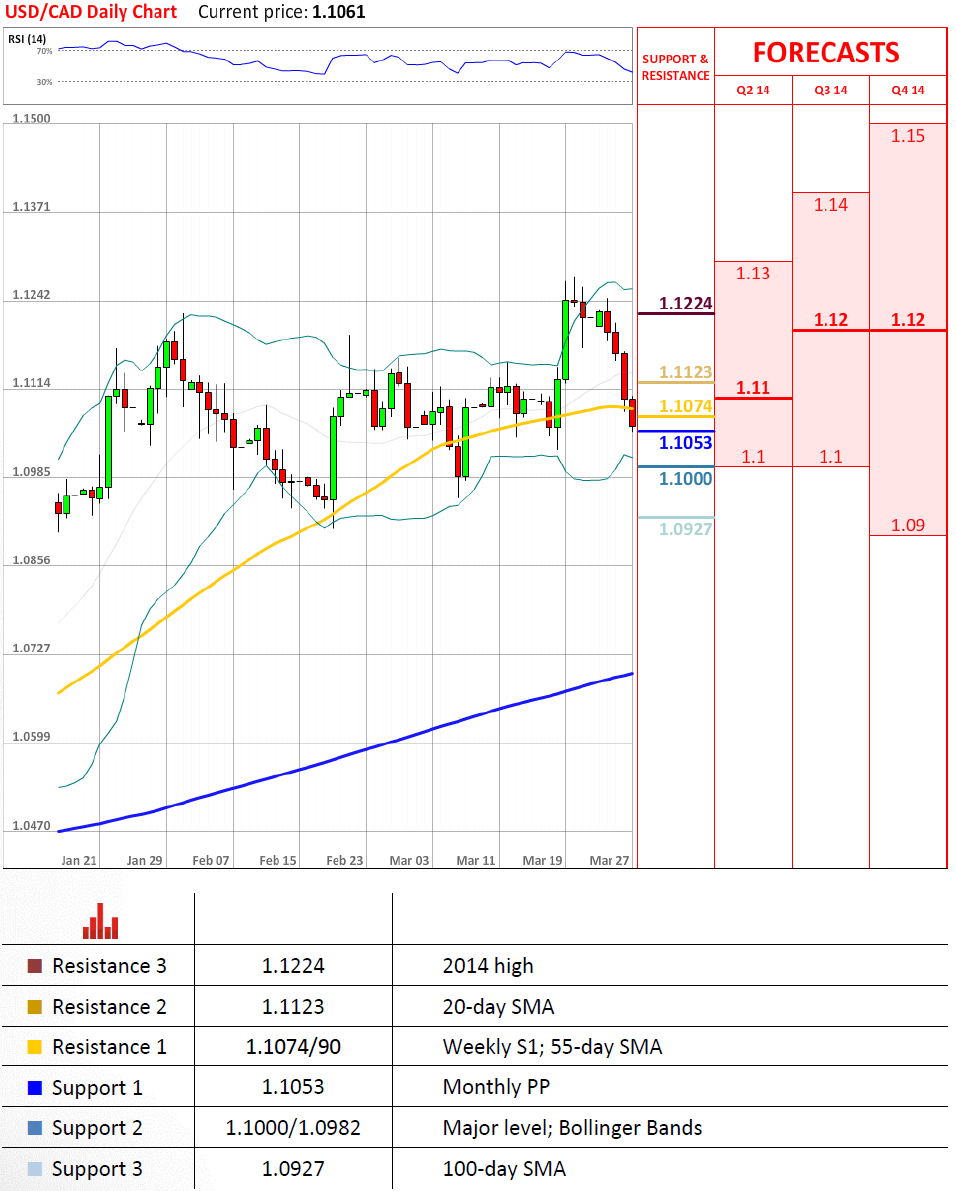956x1191 pixels.
Task: Click the 1.0927 support level label
Action: 686,529
